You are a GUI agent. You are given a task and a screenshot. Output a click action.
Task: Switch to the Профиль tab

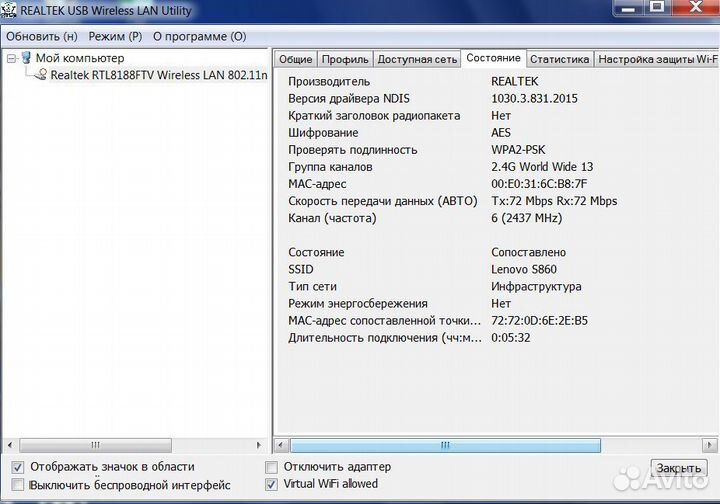(345, 59)
